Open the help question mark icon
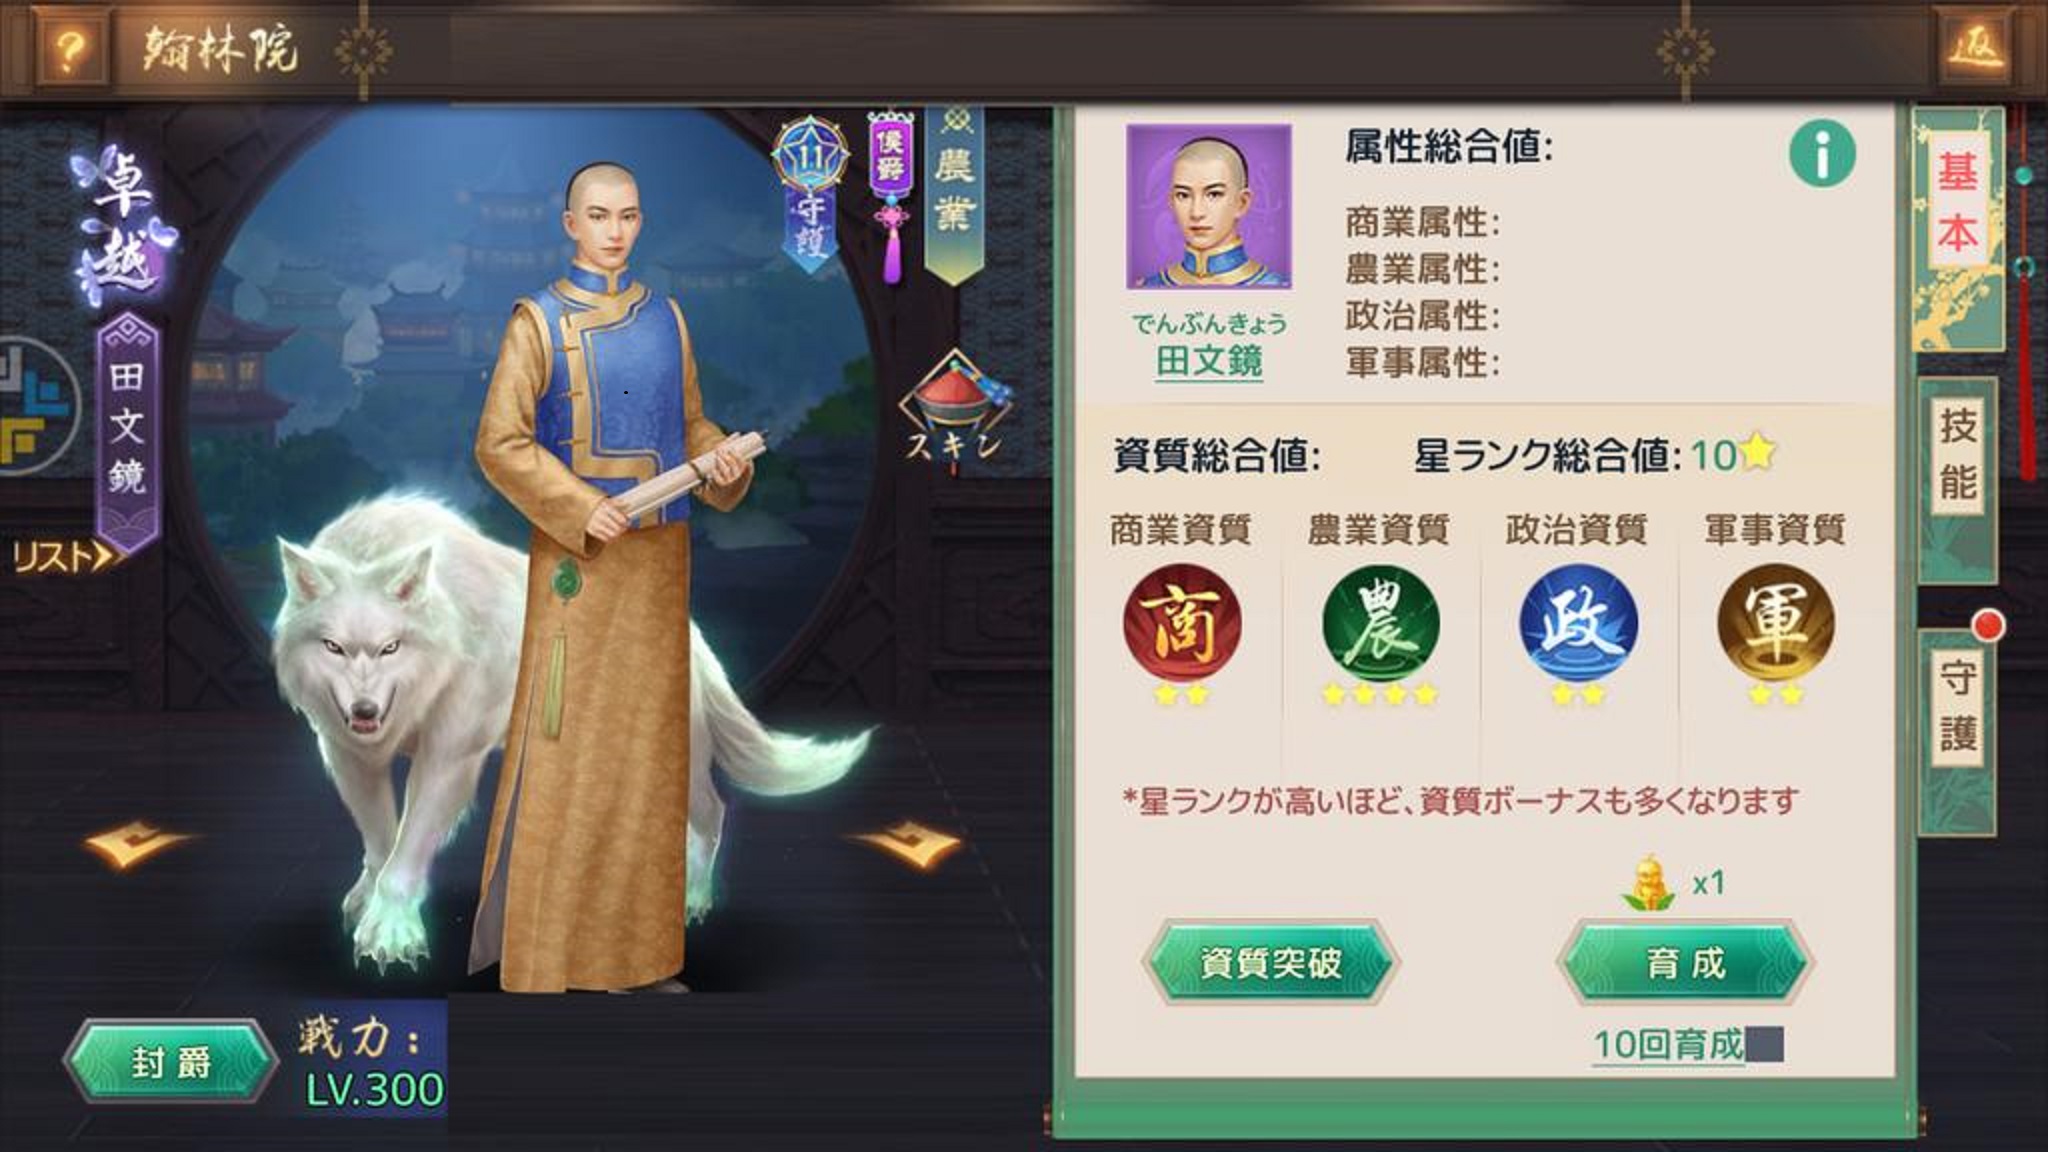Screen dimensions: 2048x1152 [68, 49]
